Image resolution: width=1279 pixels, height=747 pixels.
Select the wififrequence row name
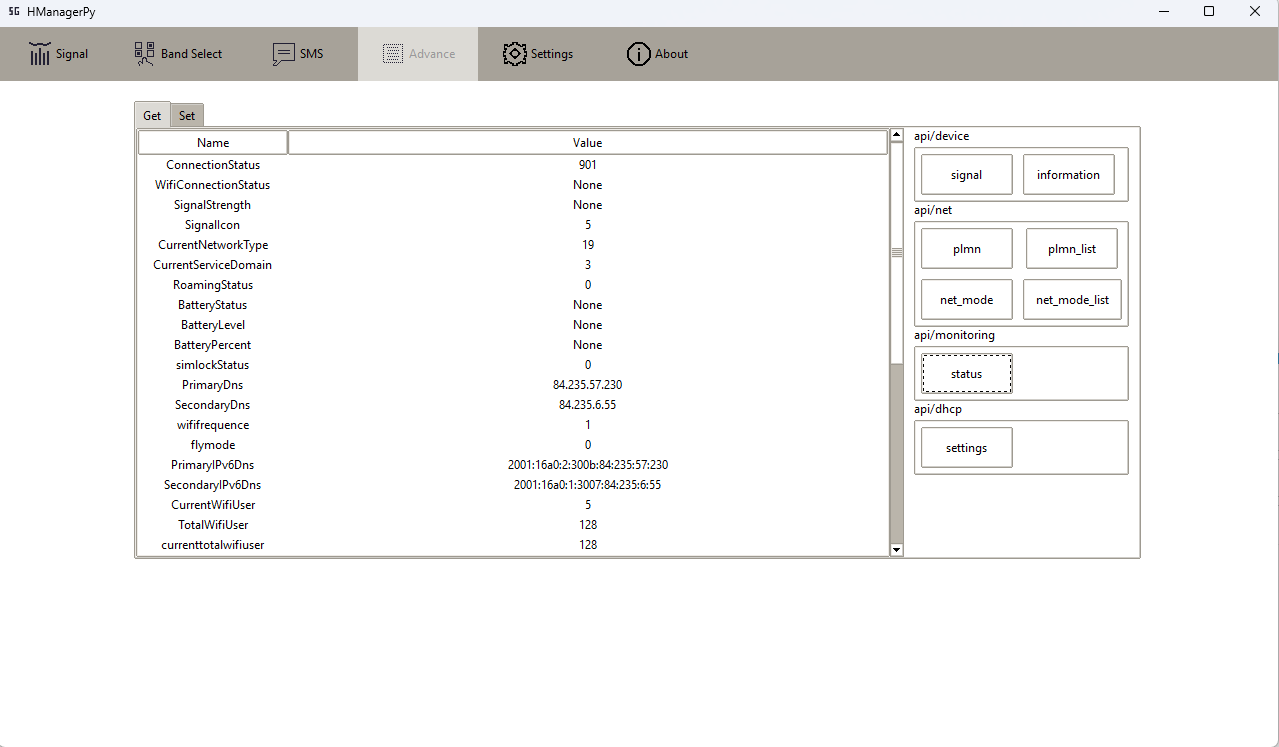click(213, 425)
